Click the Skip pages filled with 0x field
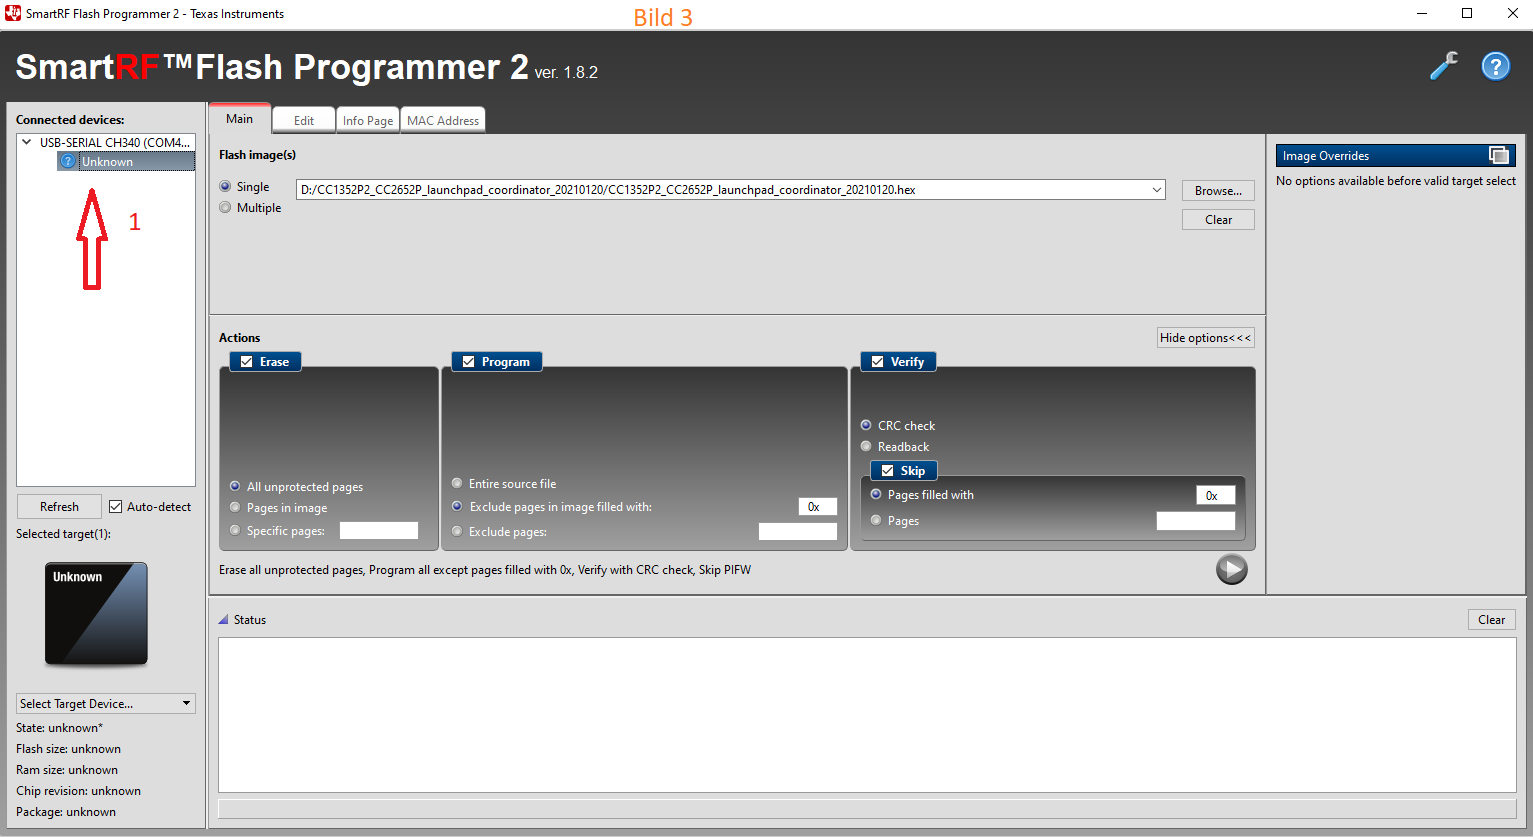 (x=1215, y=495)
